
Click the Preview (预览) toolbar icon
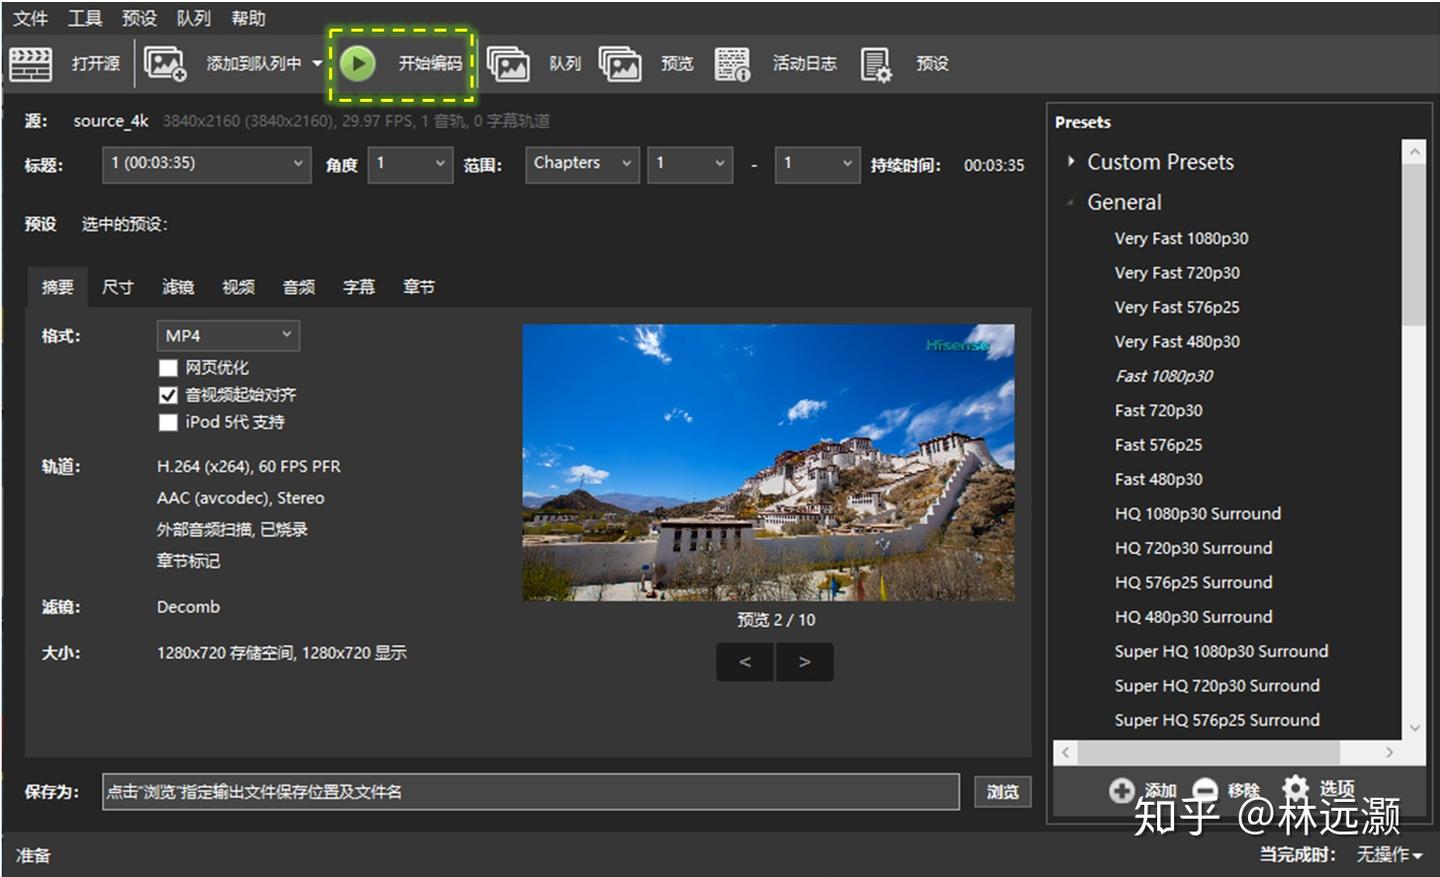click(620, 64)
